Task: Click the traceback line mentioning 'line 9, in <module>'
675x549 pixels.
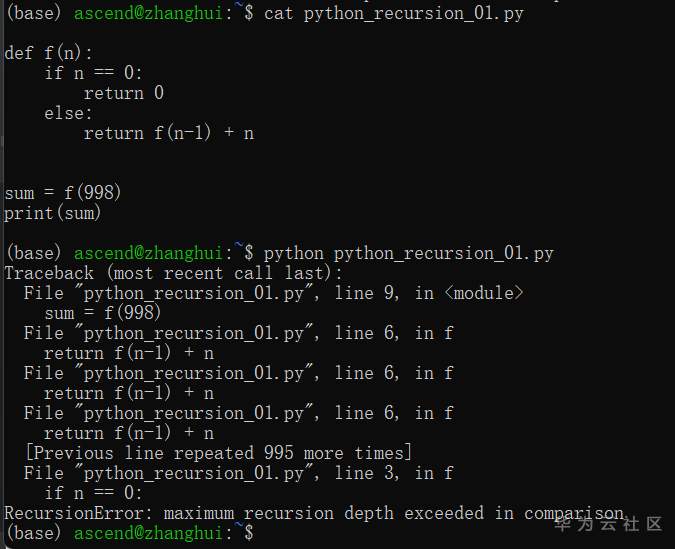Action: tap(273, 293)
